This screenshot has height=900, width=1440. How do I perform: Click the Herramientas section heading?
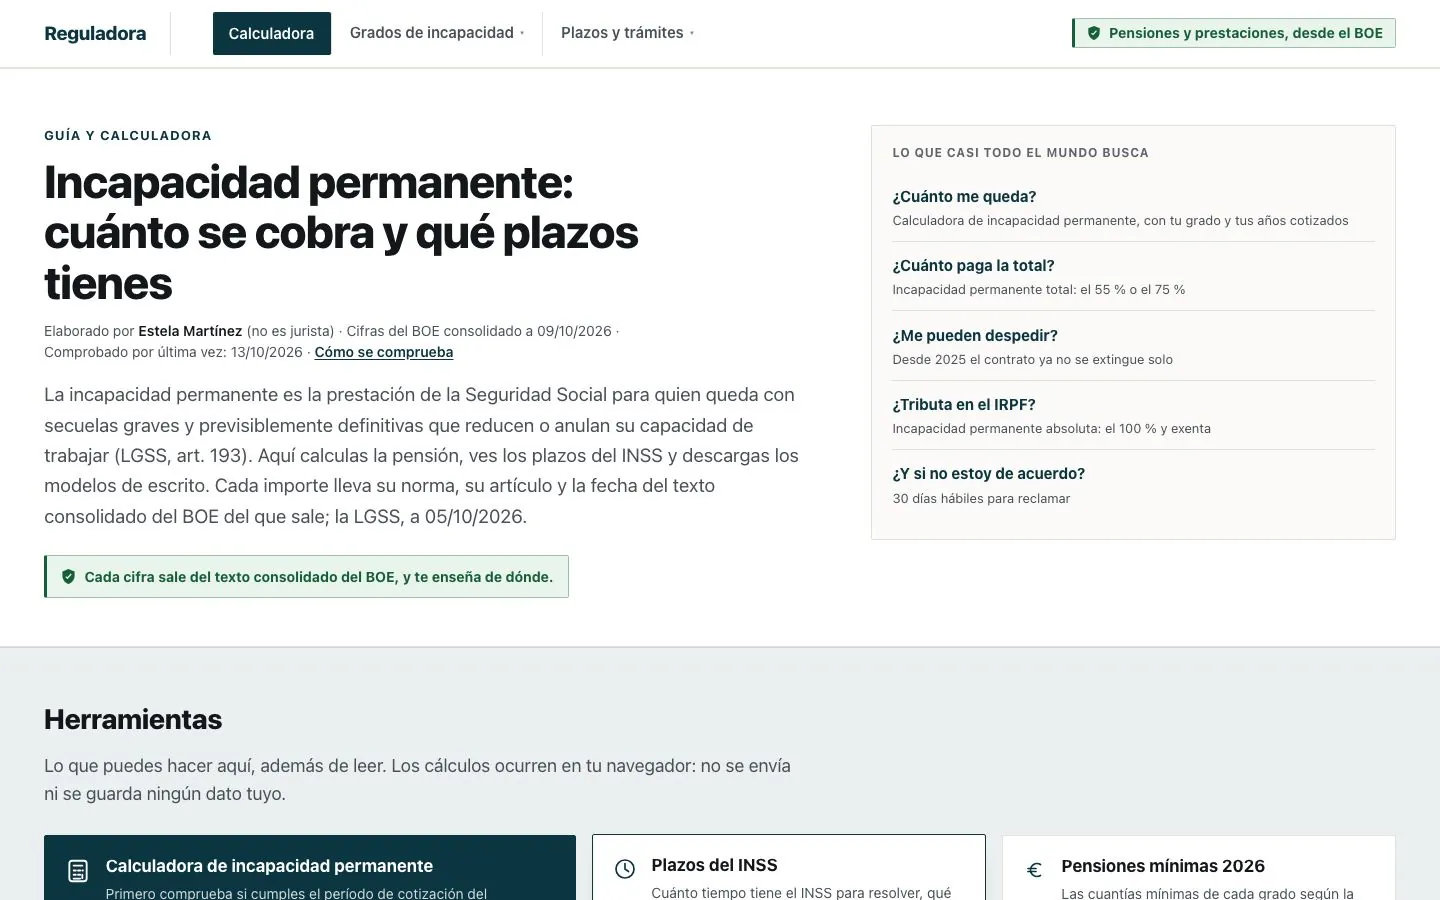click(133, 720)
